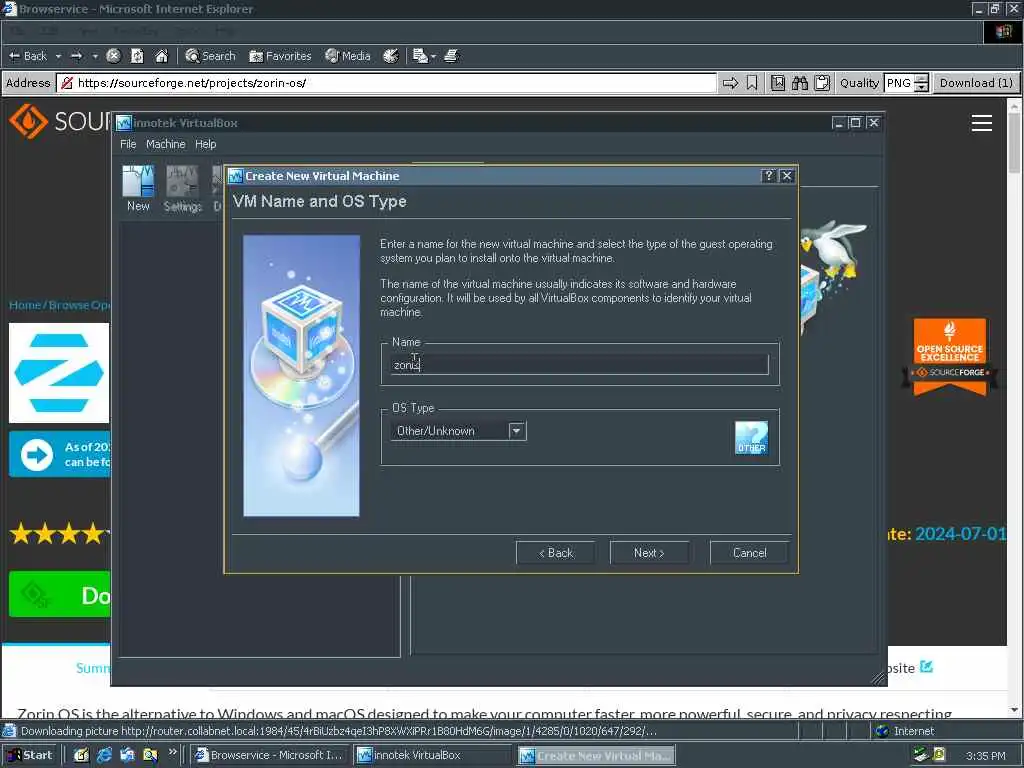
Task: Expand the OS Type dropdown arrow
Action: coord(517,431)
